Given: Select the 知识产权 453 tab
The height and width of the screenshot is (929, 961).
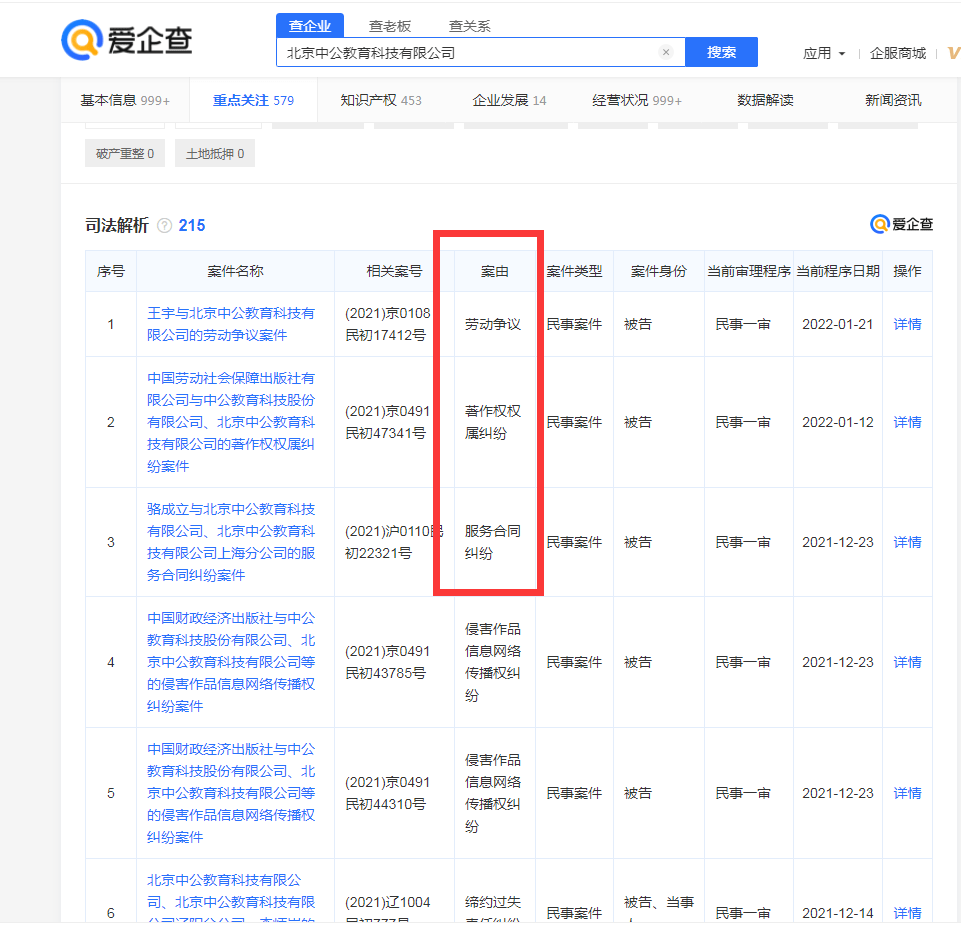Looking at the screenshot, I should tap(381, 100).
